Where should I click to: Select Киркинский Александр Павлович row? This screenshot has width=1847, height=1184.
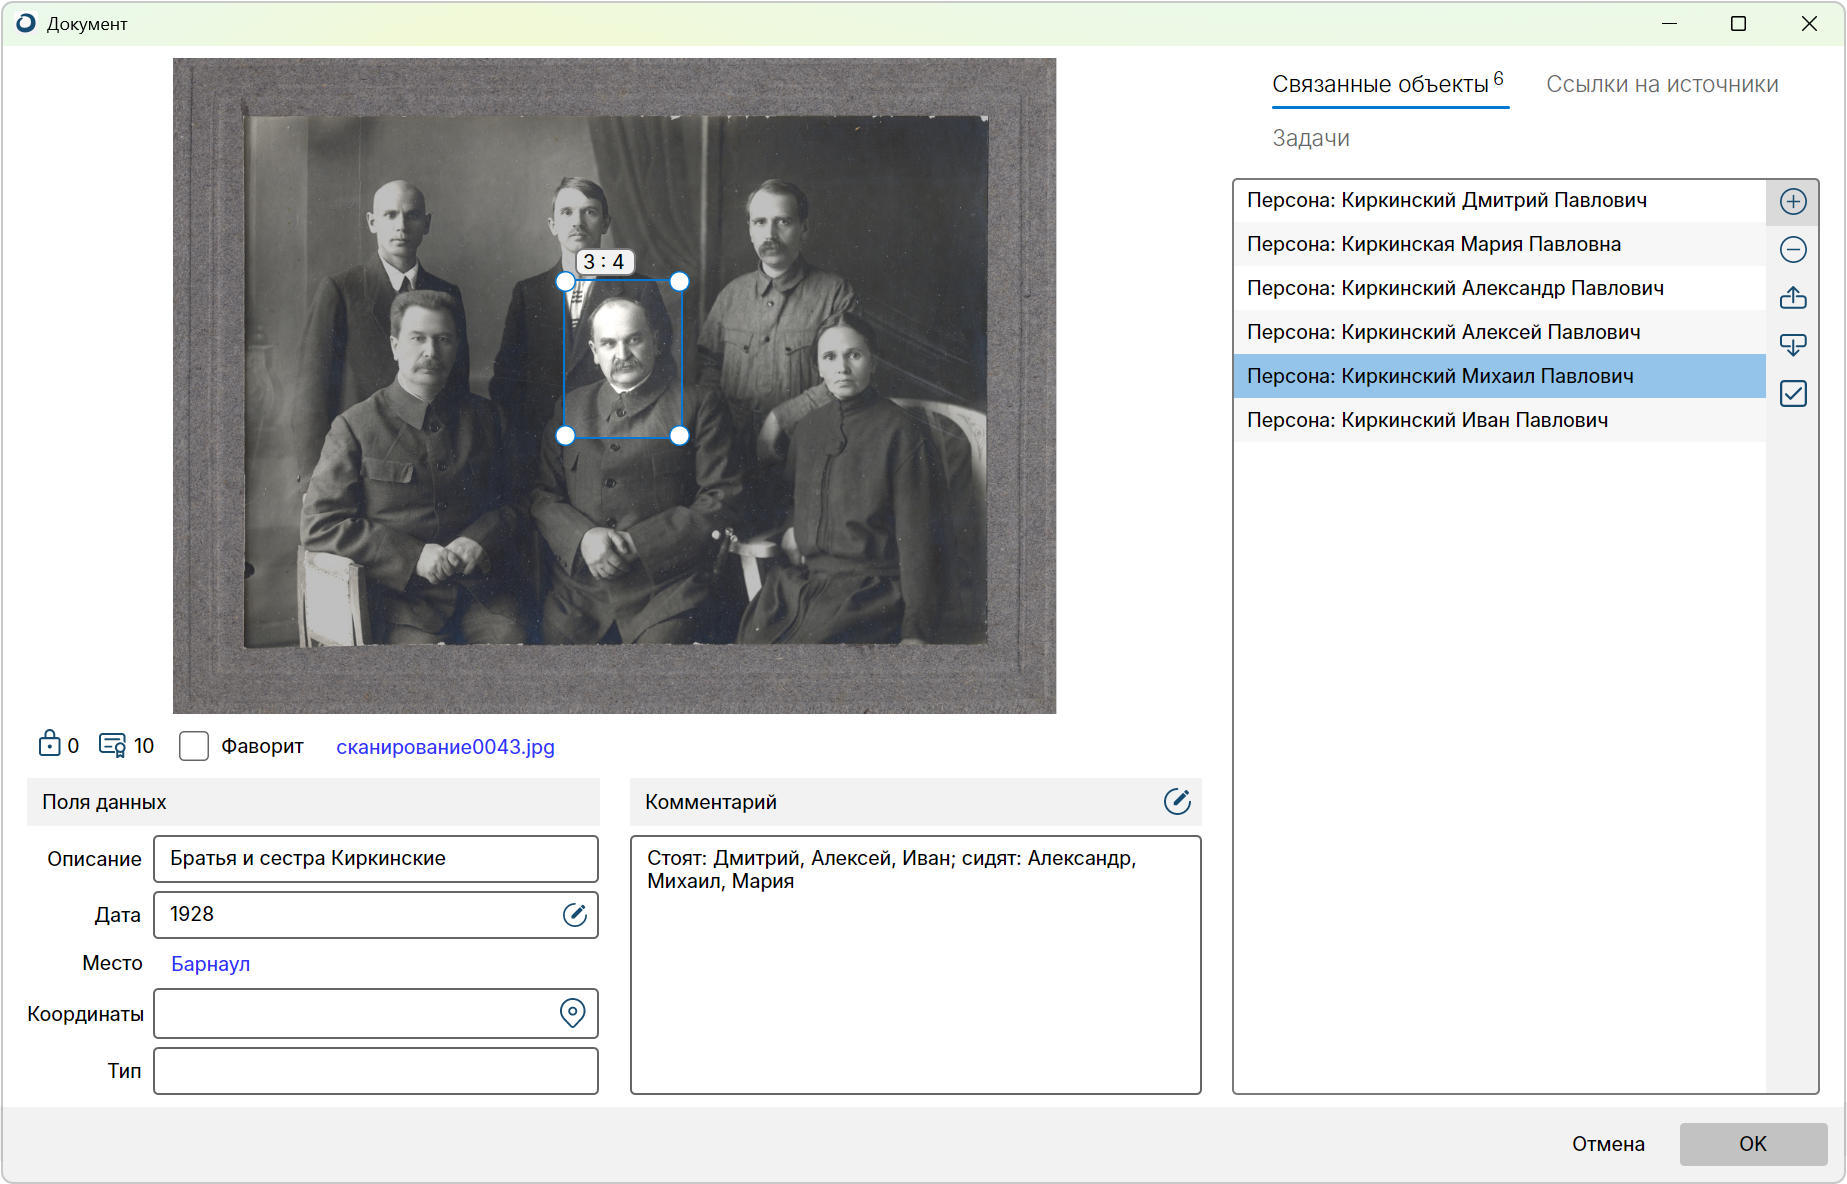coord(1499,288)
